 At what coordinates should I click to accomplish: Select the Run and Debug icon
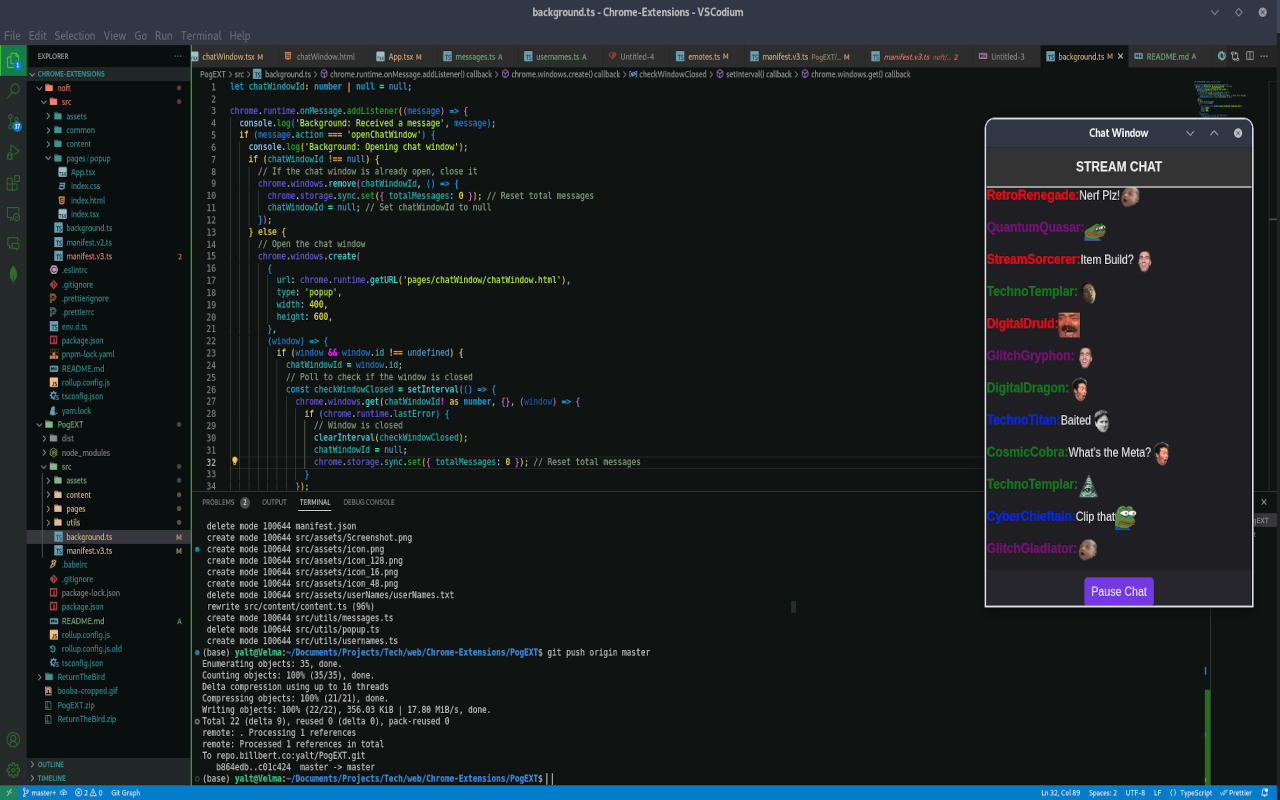point(13,153)
